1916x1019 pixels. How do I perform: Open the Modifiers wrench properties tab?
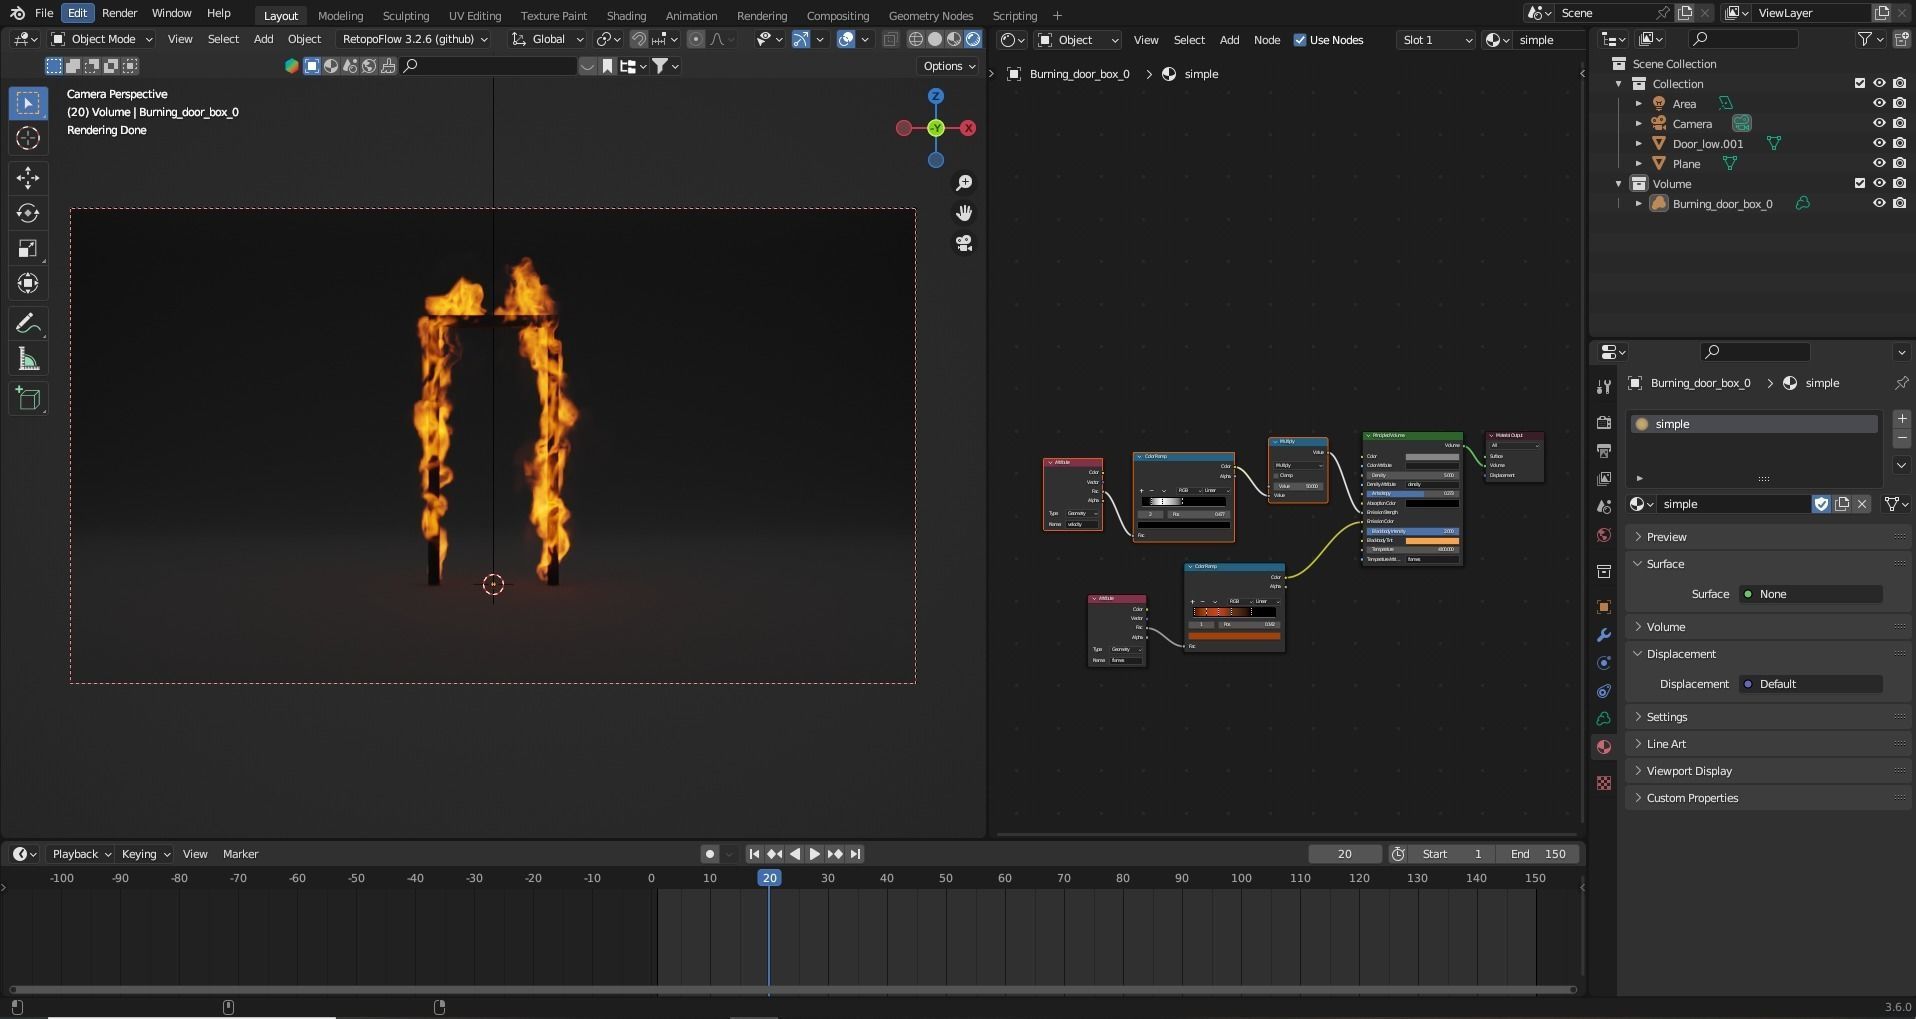(1604, 635)
